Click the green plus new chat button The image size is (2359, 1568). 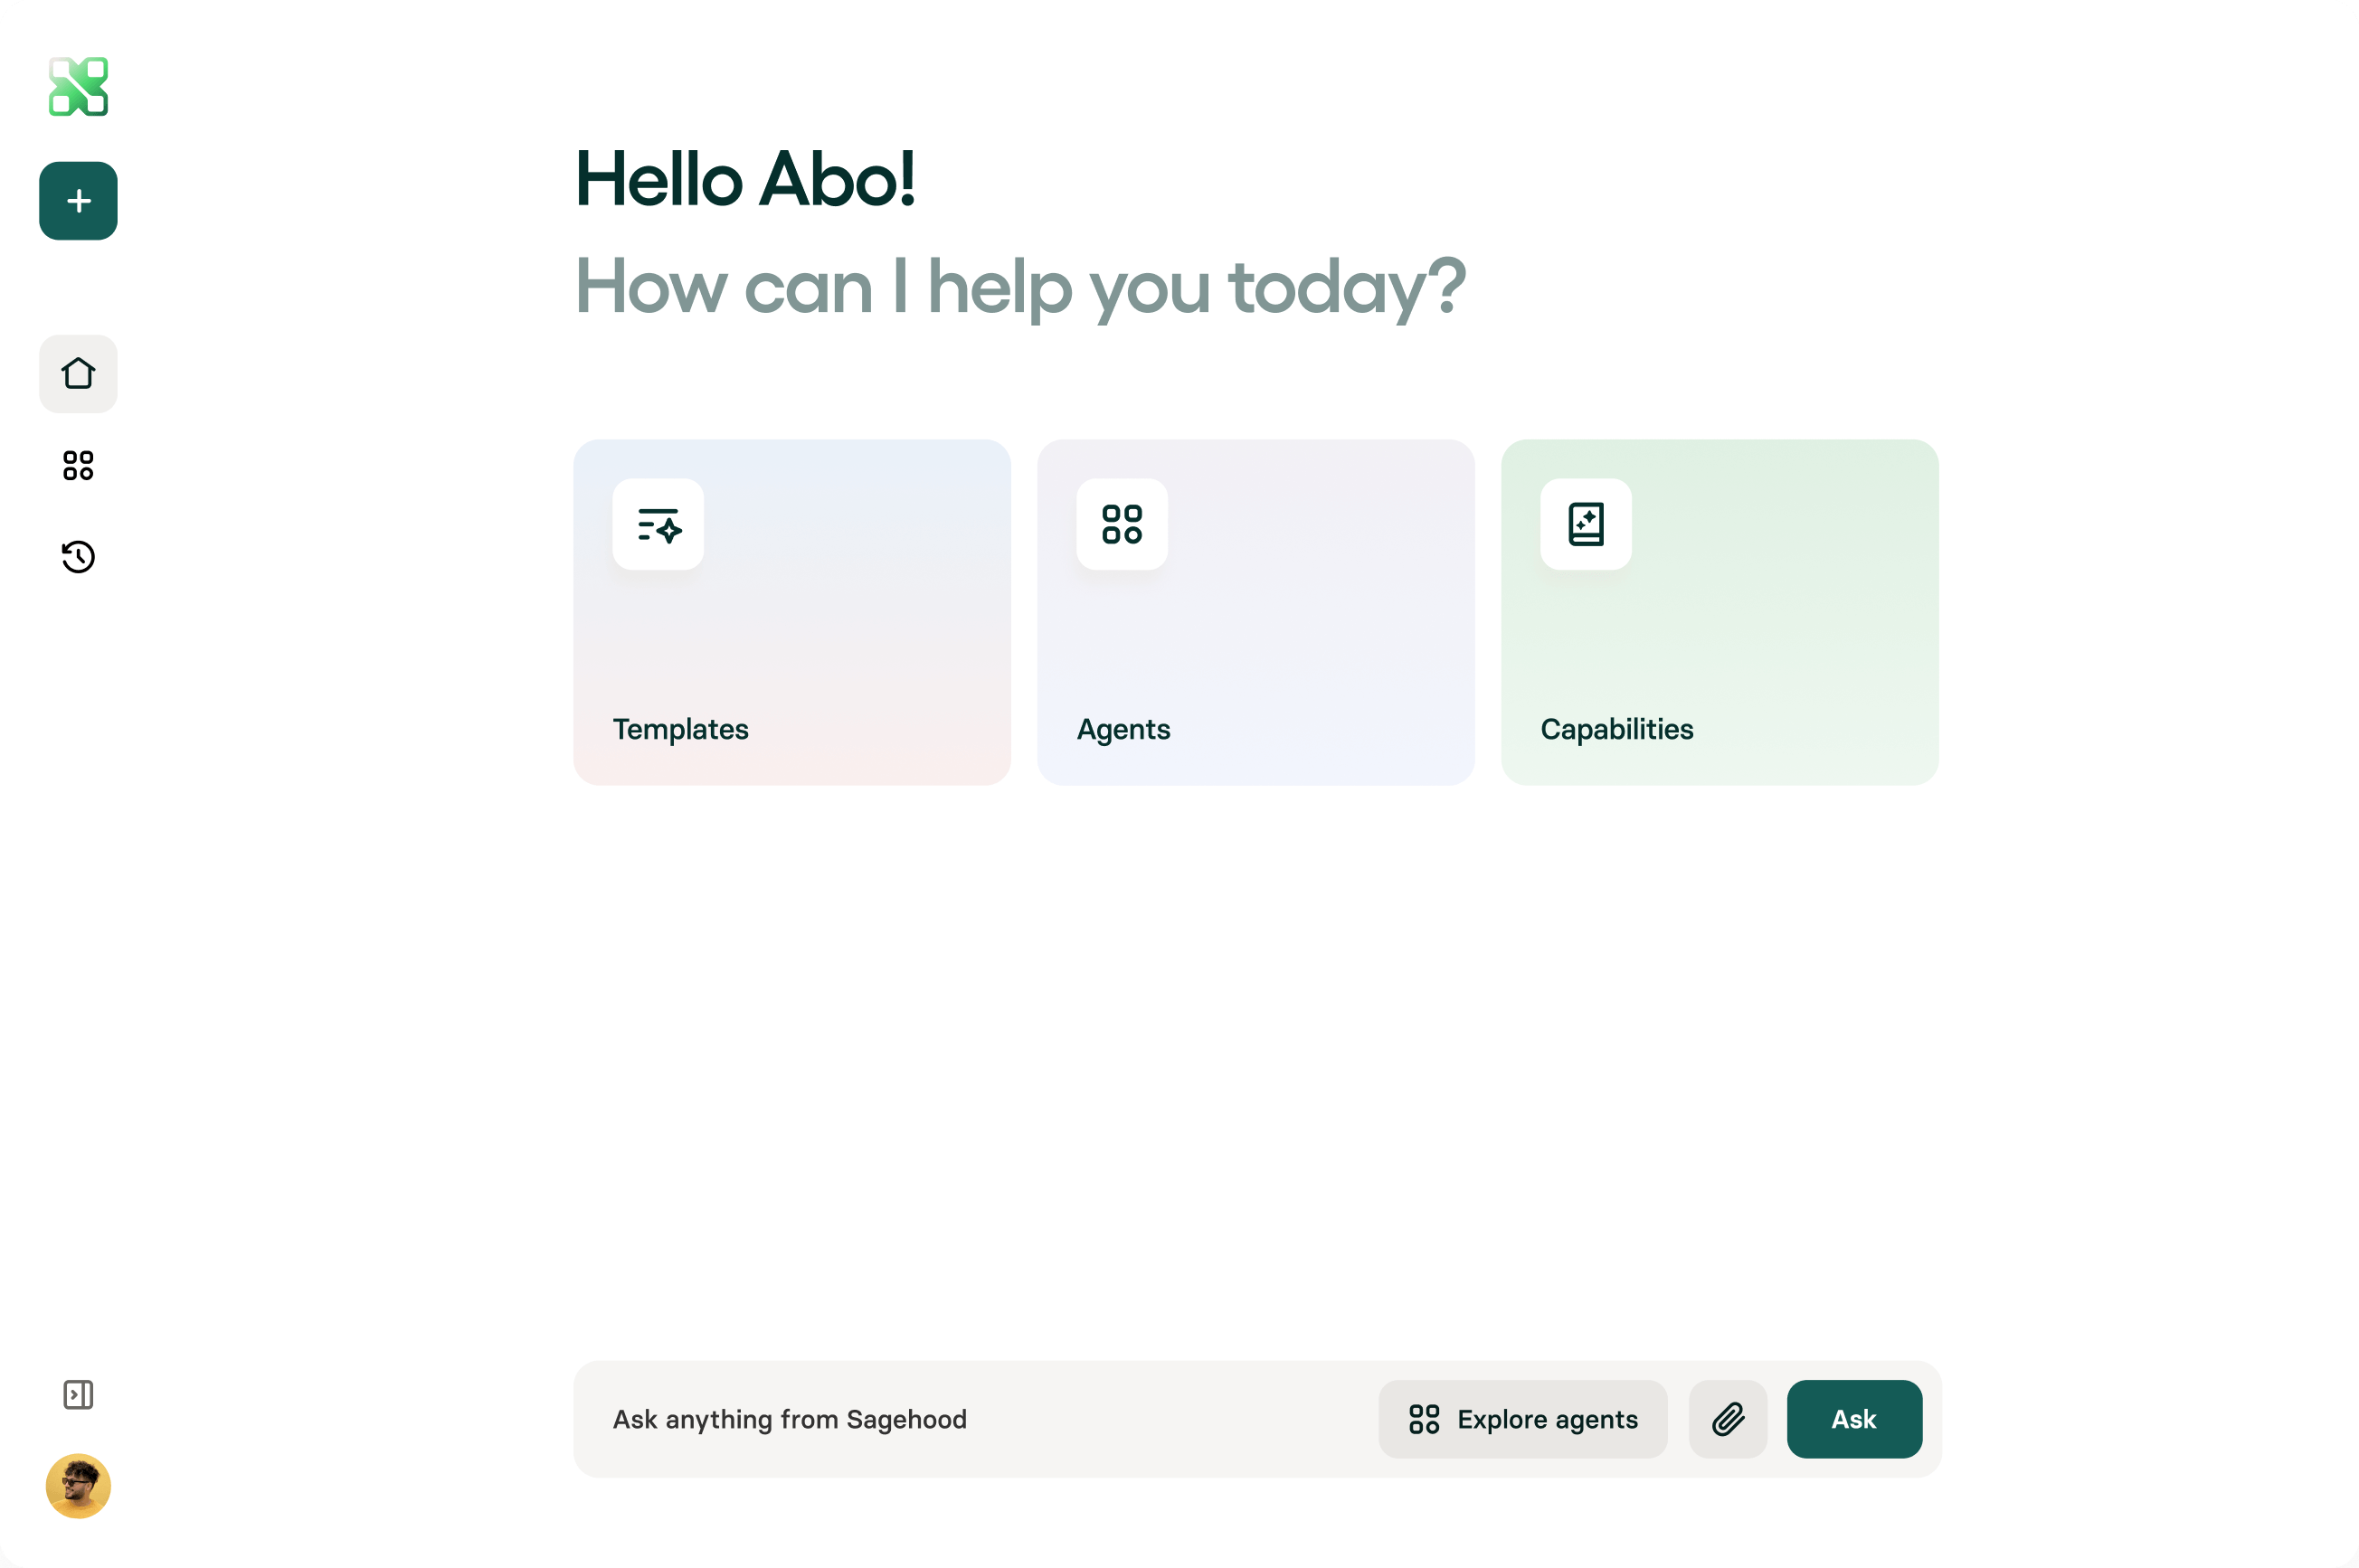pyautogui.click(x=78, y=201)
